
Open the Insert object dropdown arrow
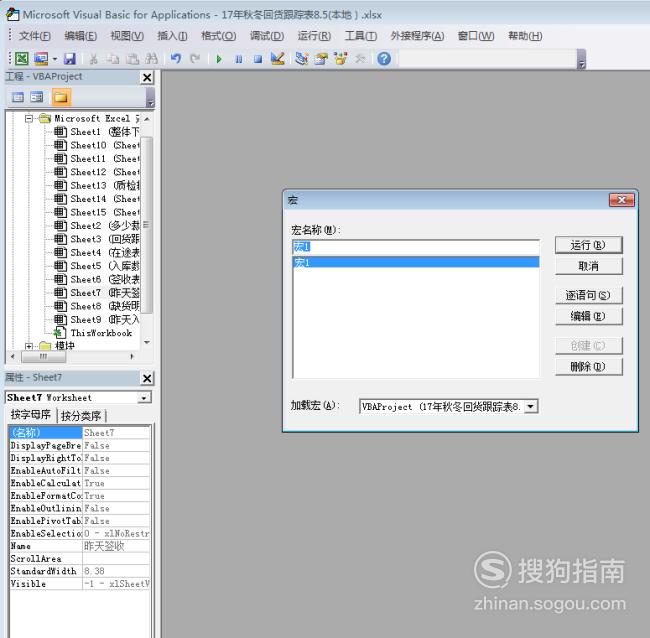point(54,59)
